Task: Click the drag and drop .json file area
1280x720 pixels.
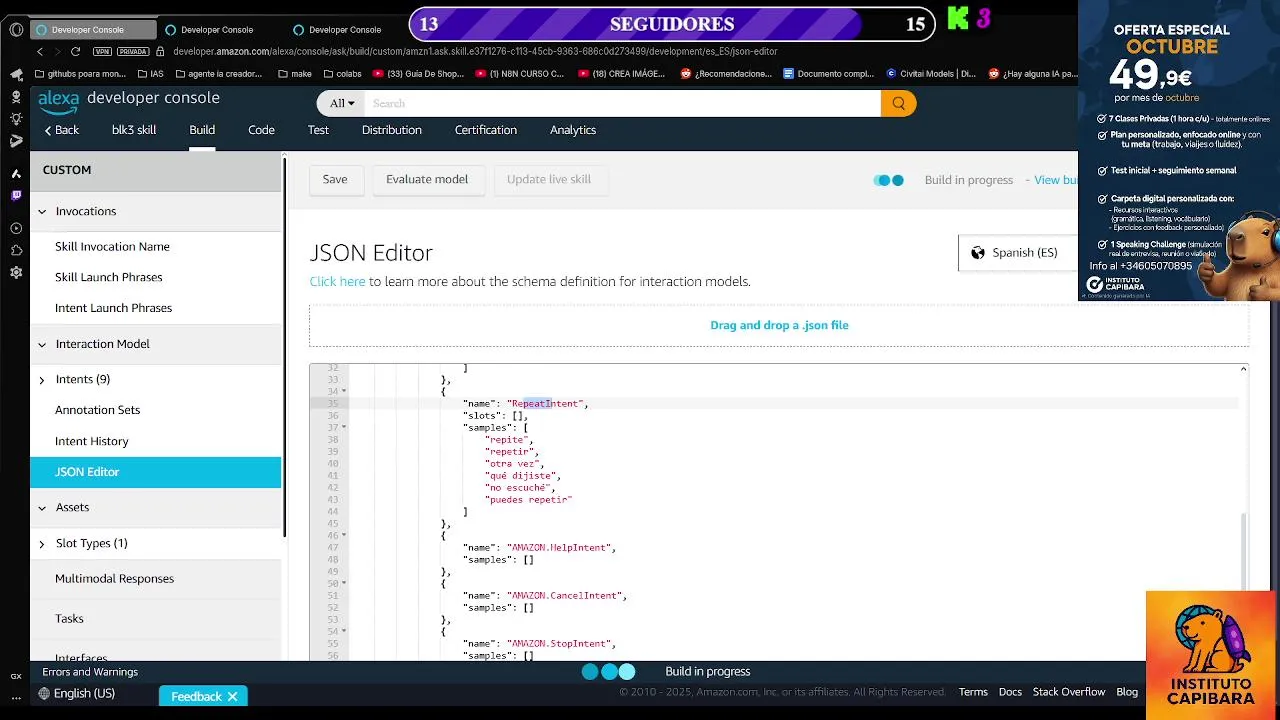Action: [x=779, y=326]
